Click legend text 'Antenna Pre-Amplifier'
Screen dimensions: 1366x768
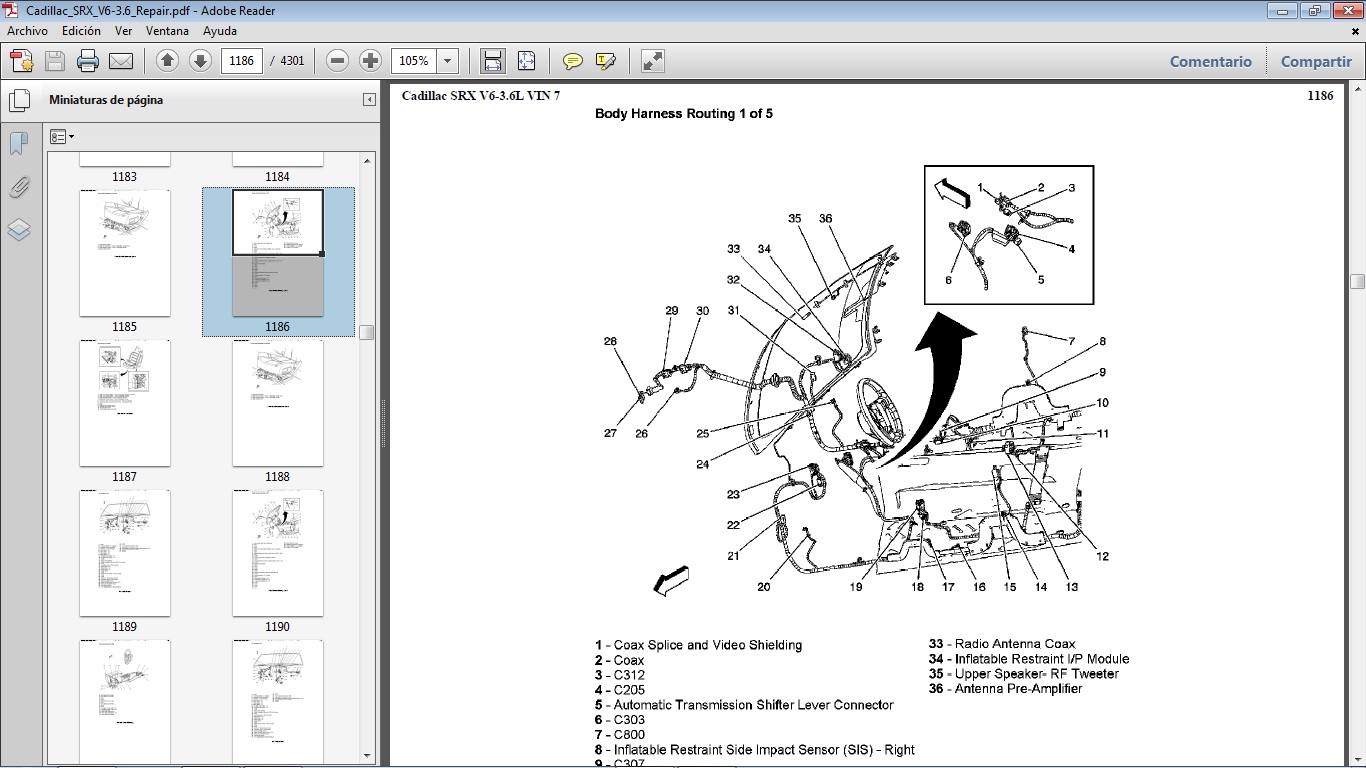(x=1018, y=689)
